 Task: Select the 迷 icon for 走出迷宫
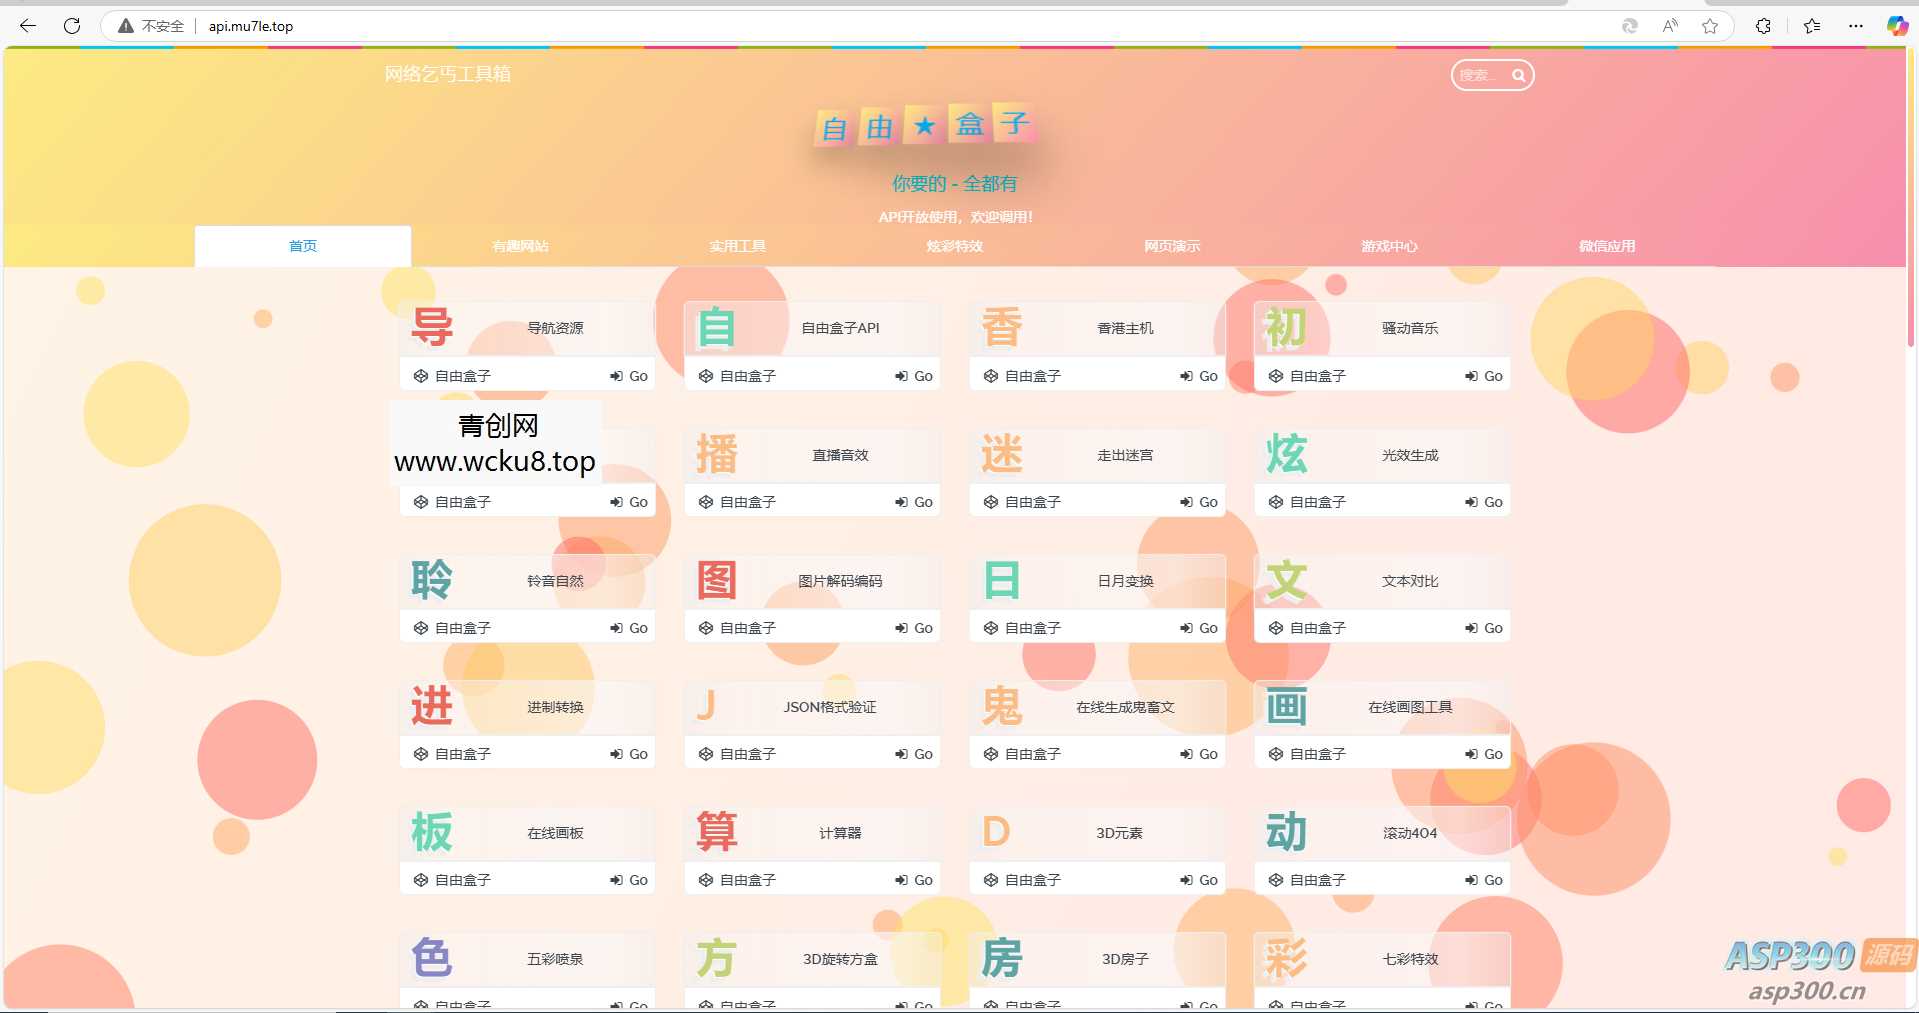(x=1001, y=454)
